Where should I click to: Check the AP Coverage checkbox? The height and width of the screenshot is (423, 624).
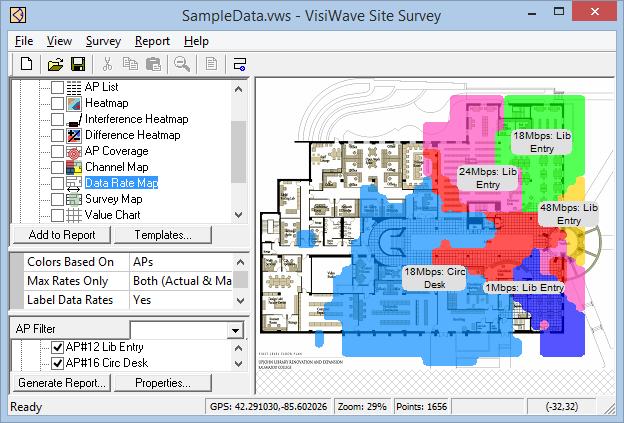57,151
